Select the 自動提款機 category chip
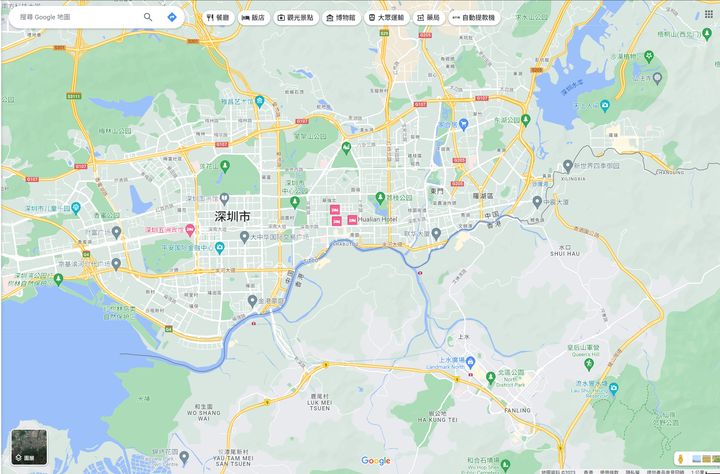The width and height of the screenshot is (720, 474). pos(474,18)
